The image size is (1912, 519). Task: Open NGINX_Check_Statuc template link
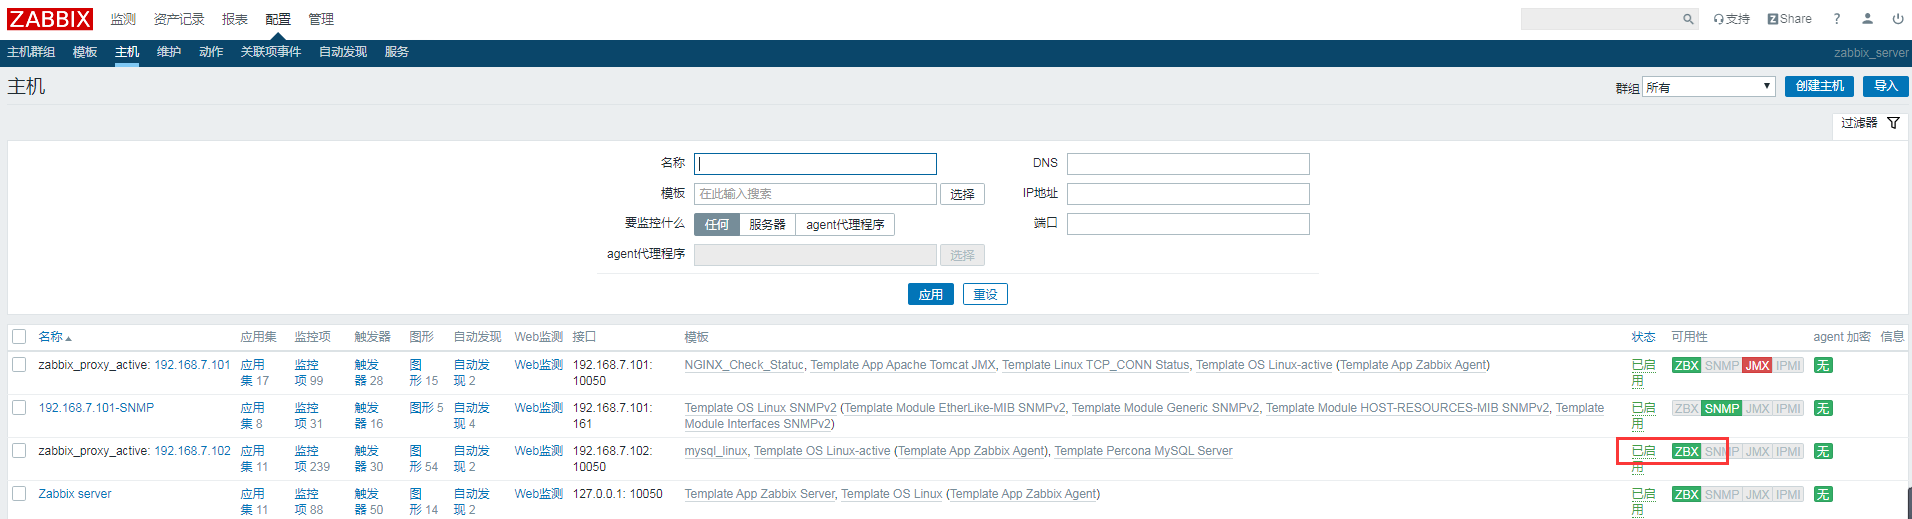pyautogui.click(x=744, y=365)
